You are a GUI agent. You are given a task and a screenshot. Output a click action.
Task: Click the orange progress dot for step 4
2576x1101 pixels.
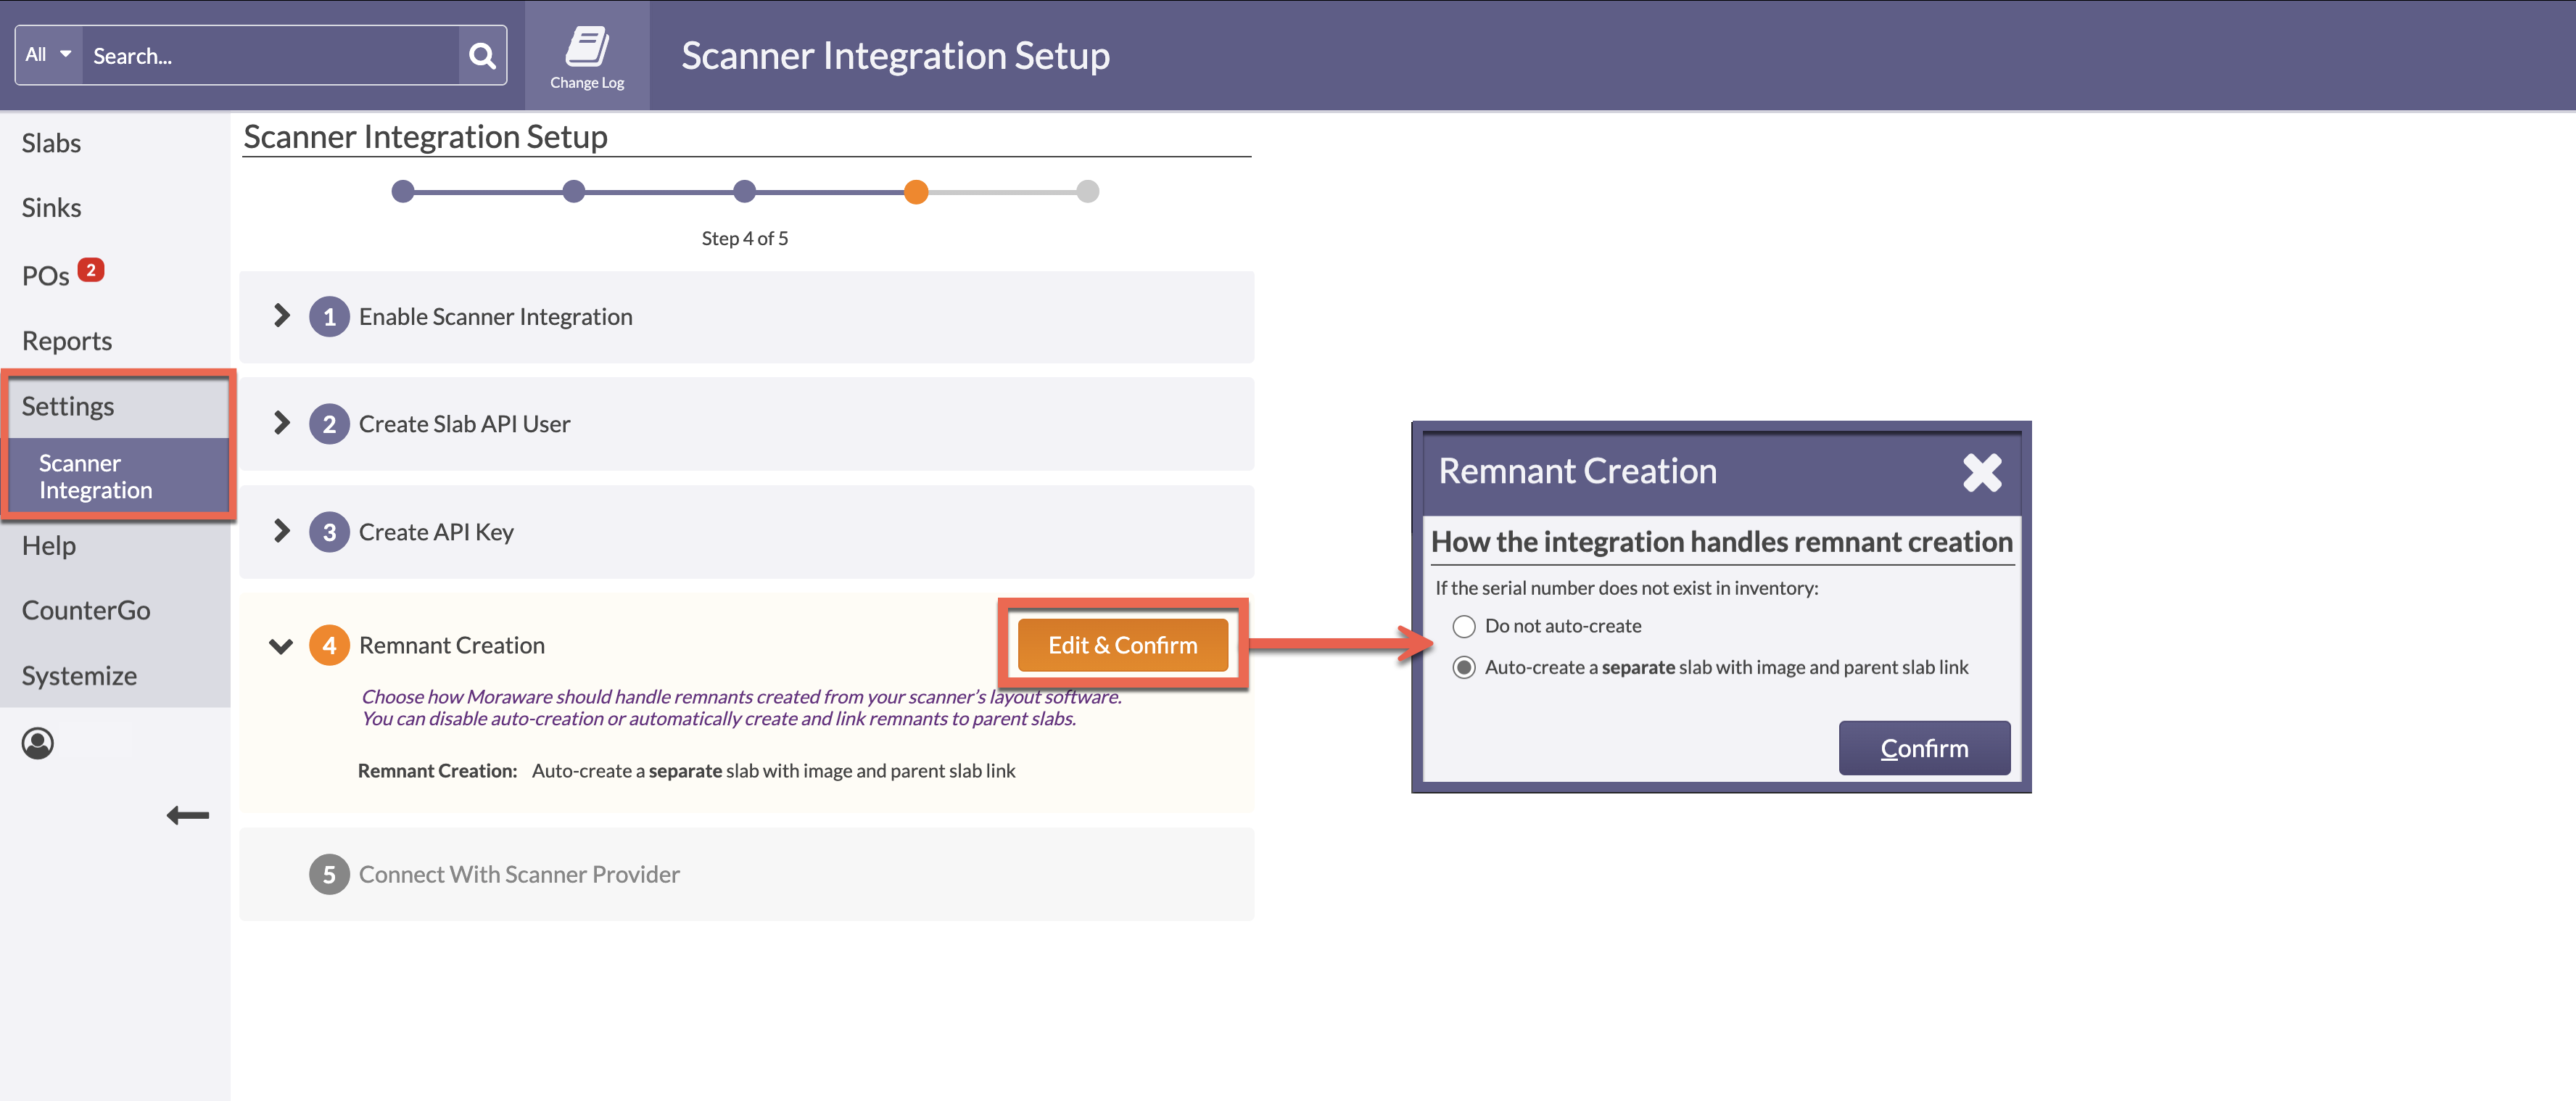(916, 191)
